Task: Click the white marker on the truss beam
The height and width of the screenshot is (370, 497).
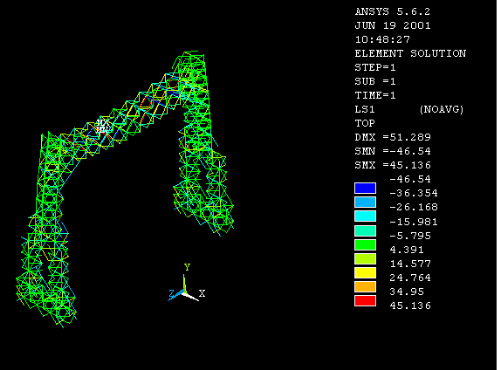Action: coord(102,127)
